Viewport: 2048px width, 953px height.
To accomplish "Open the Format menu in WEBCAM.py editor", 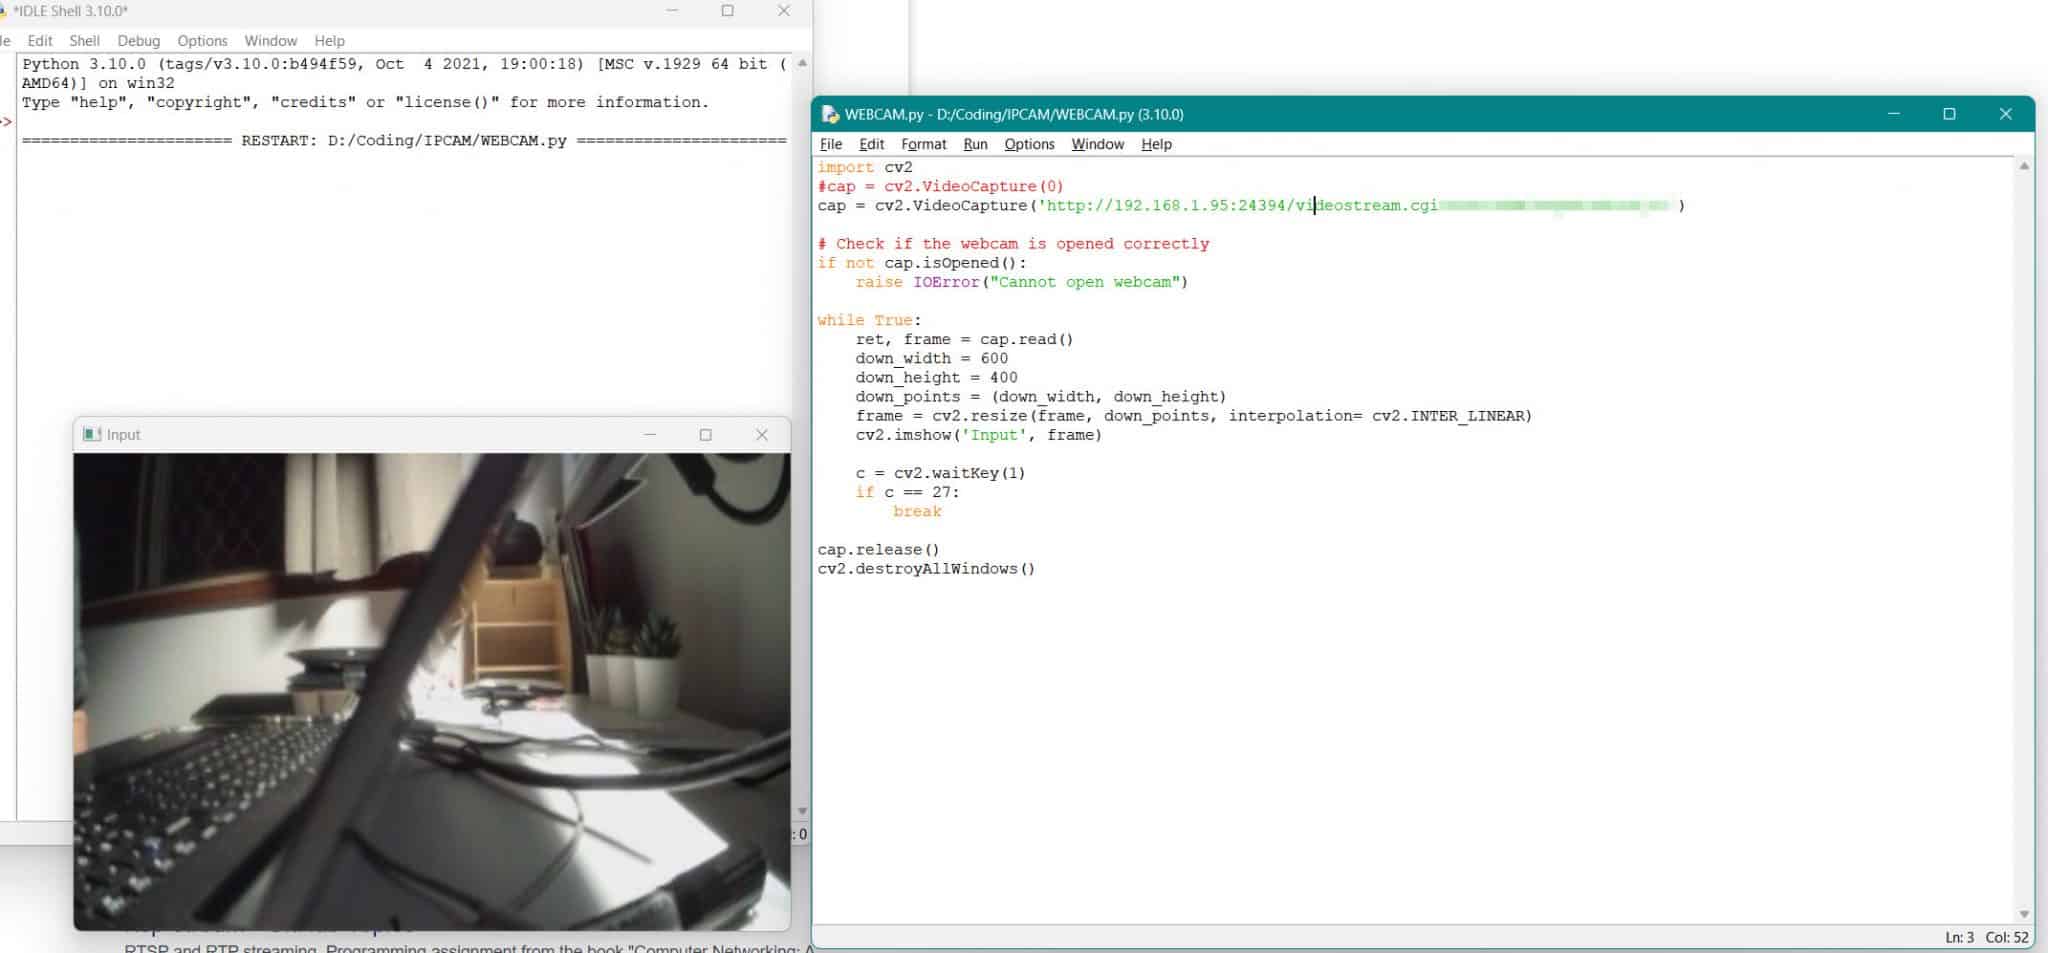I will (x=923, y=144).
